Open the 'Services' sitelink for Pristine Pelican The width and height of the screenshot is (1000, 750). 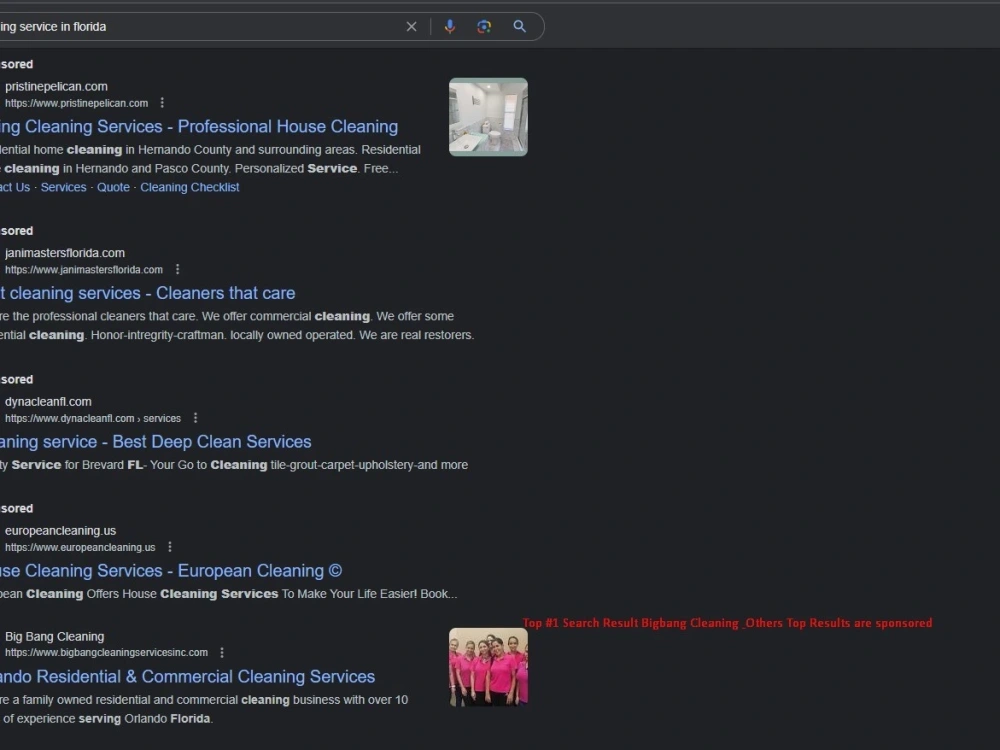63,187
